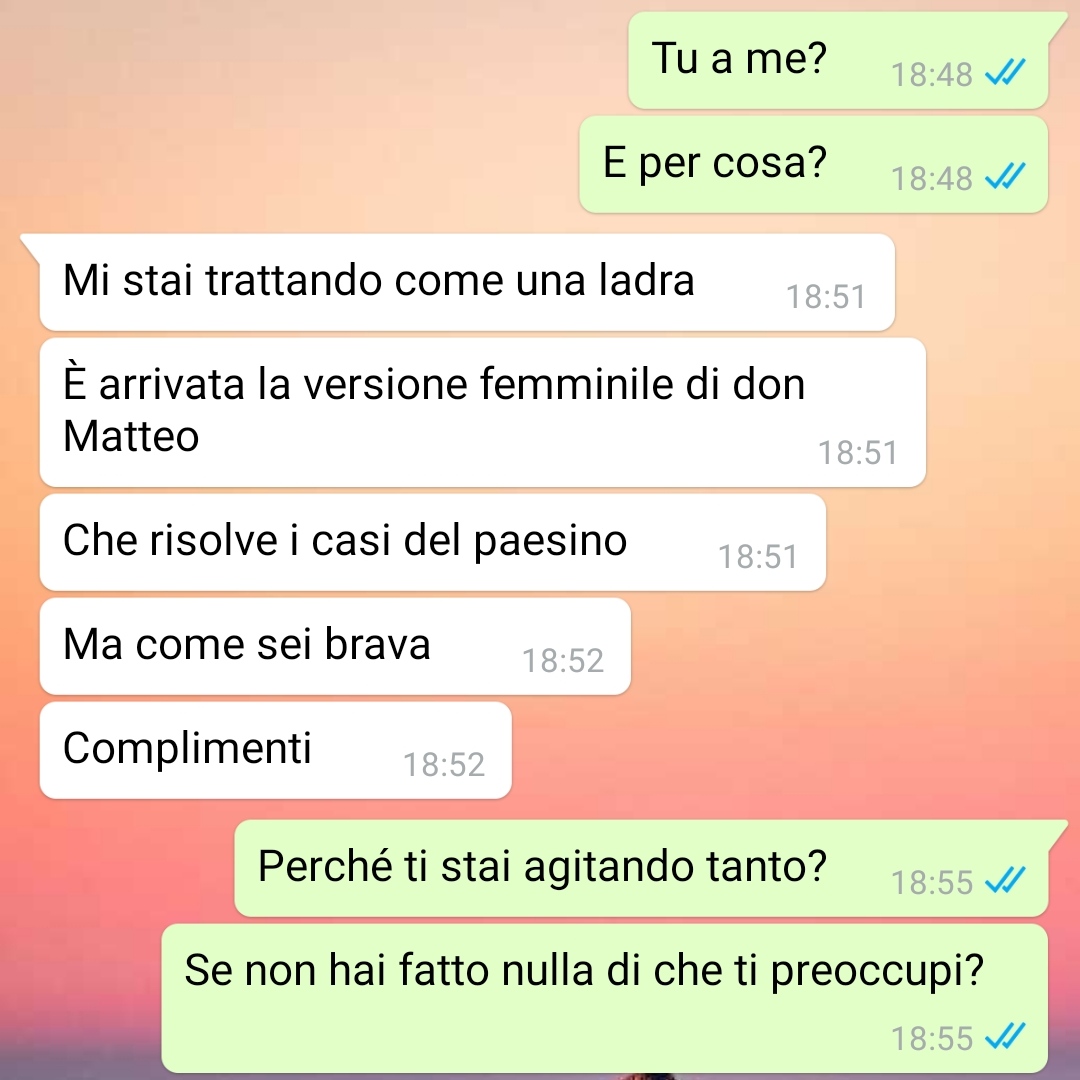Screen dimensions: 1080x1080
Task: Tap 'Se non hai fatto nulla di che ti preoccupi?'
Action: pyautogui.click(x=605, y=999)
